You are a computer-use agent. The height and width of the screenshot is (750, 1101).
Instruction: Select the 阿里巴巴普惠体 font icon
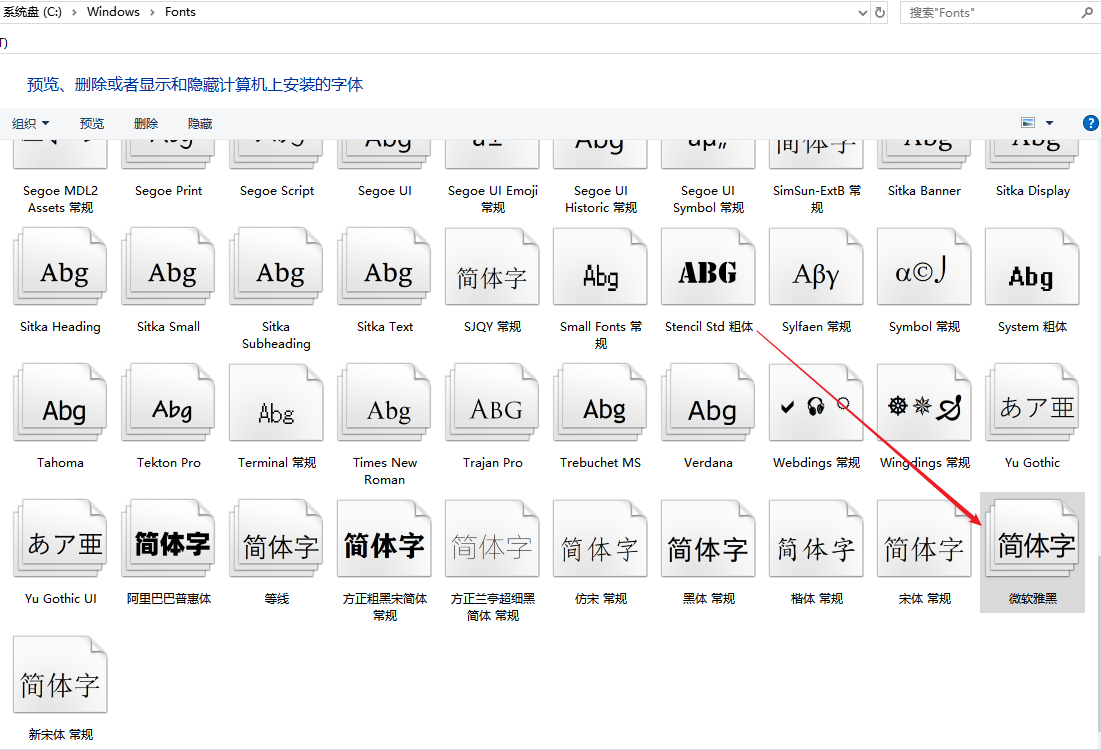[x=169, y=539]
